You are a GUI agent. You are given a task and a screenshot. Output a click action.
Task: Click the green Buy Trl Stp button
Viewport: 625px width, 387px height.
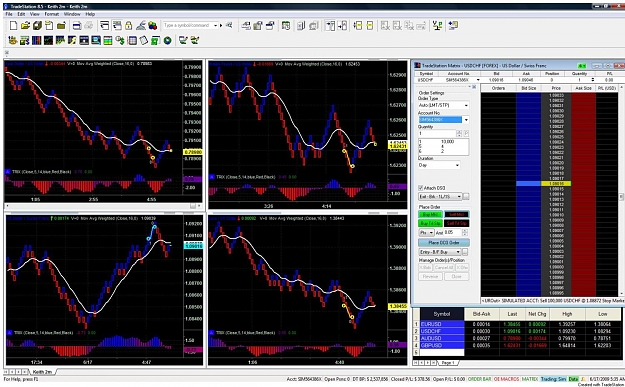click(430, 223)
